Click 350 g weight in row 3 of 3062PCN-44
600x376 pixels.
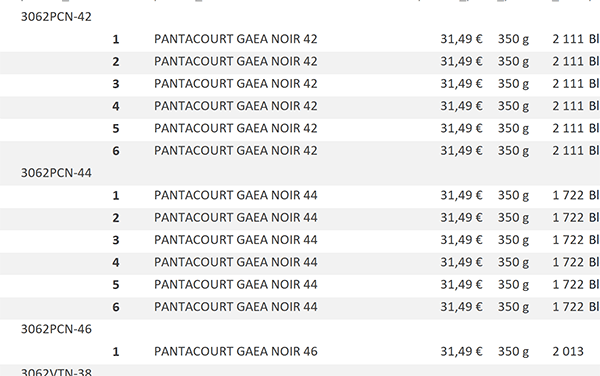[514, 240]
